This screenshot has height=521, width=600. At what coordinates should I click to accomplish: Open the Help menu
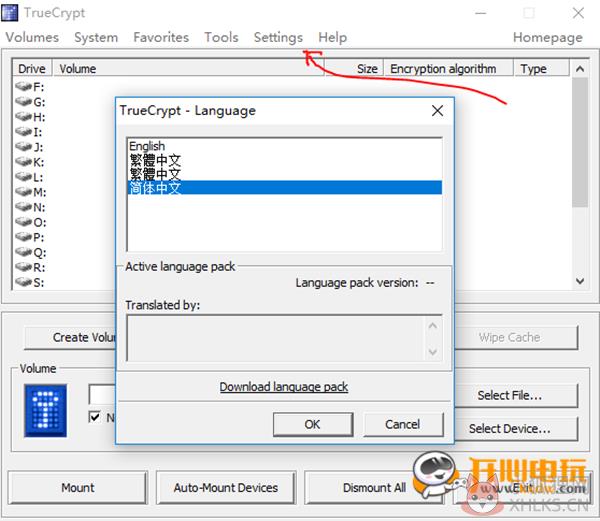click(333, 37)
